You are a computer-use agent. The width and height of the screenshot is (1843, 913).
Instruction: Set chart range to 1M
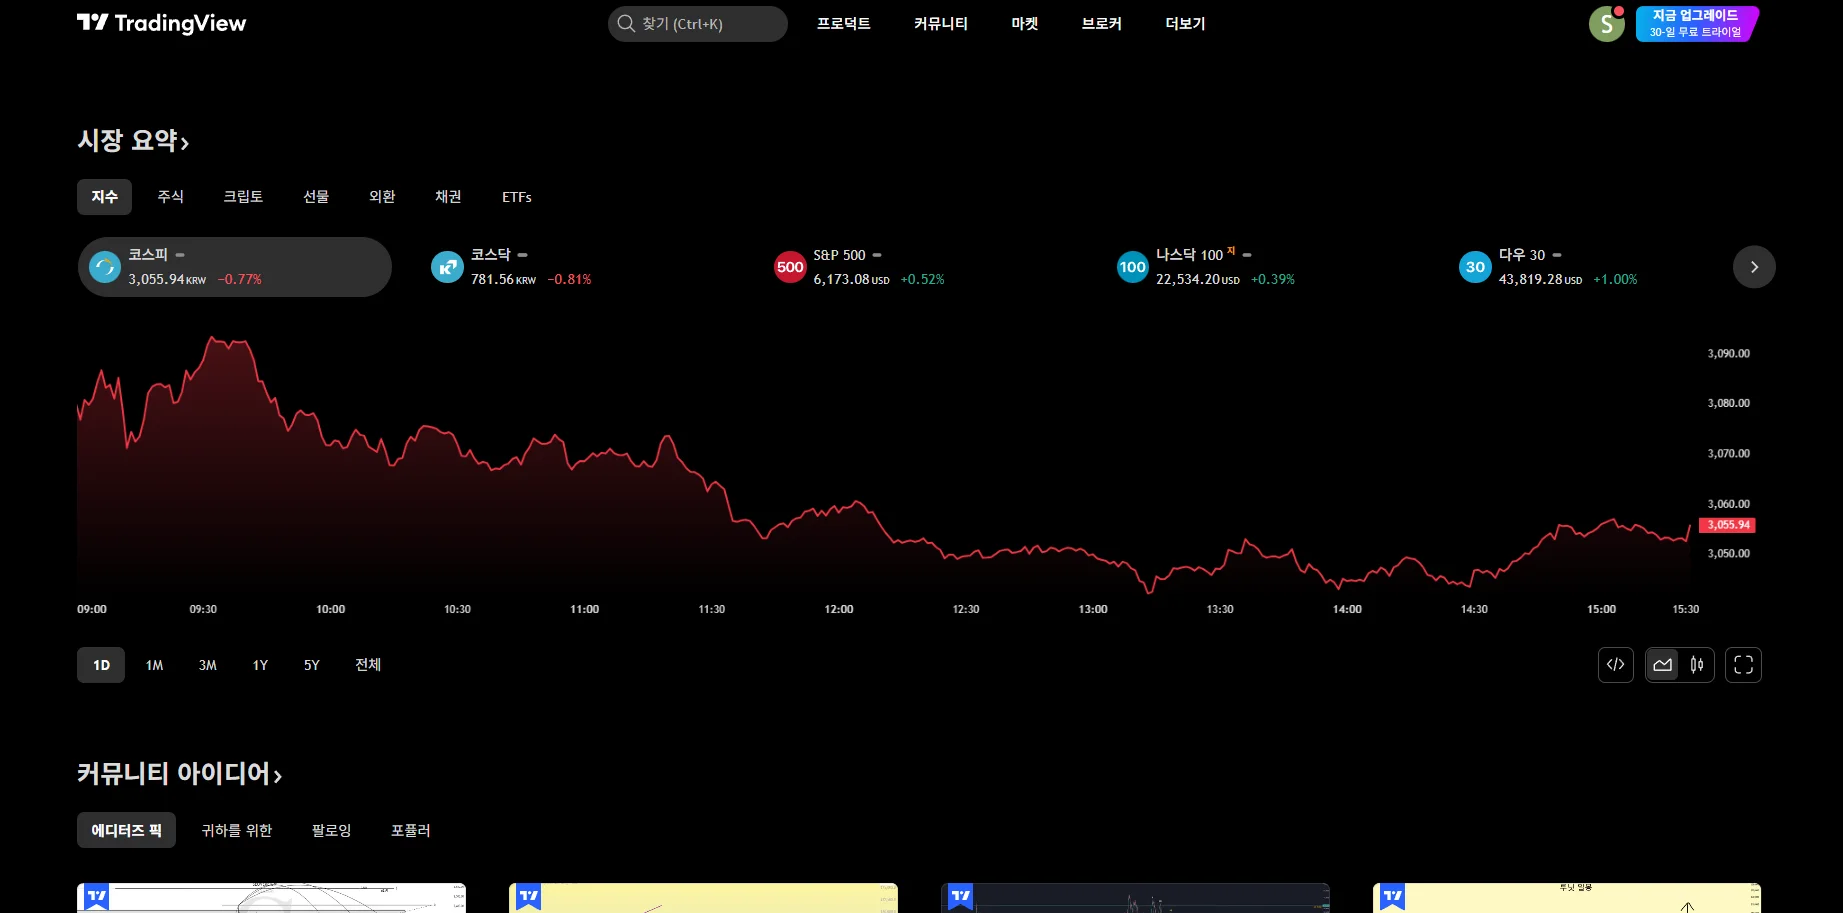point(154,665)
